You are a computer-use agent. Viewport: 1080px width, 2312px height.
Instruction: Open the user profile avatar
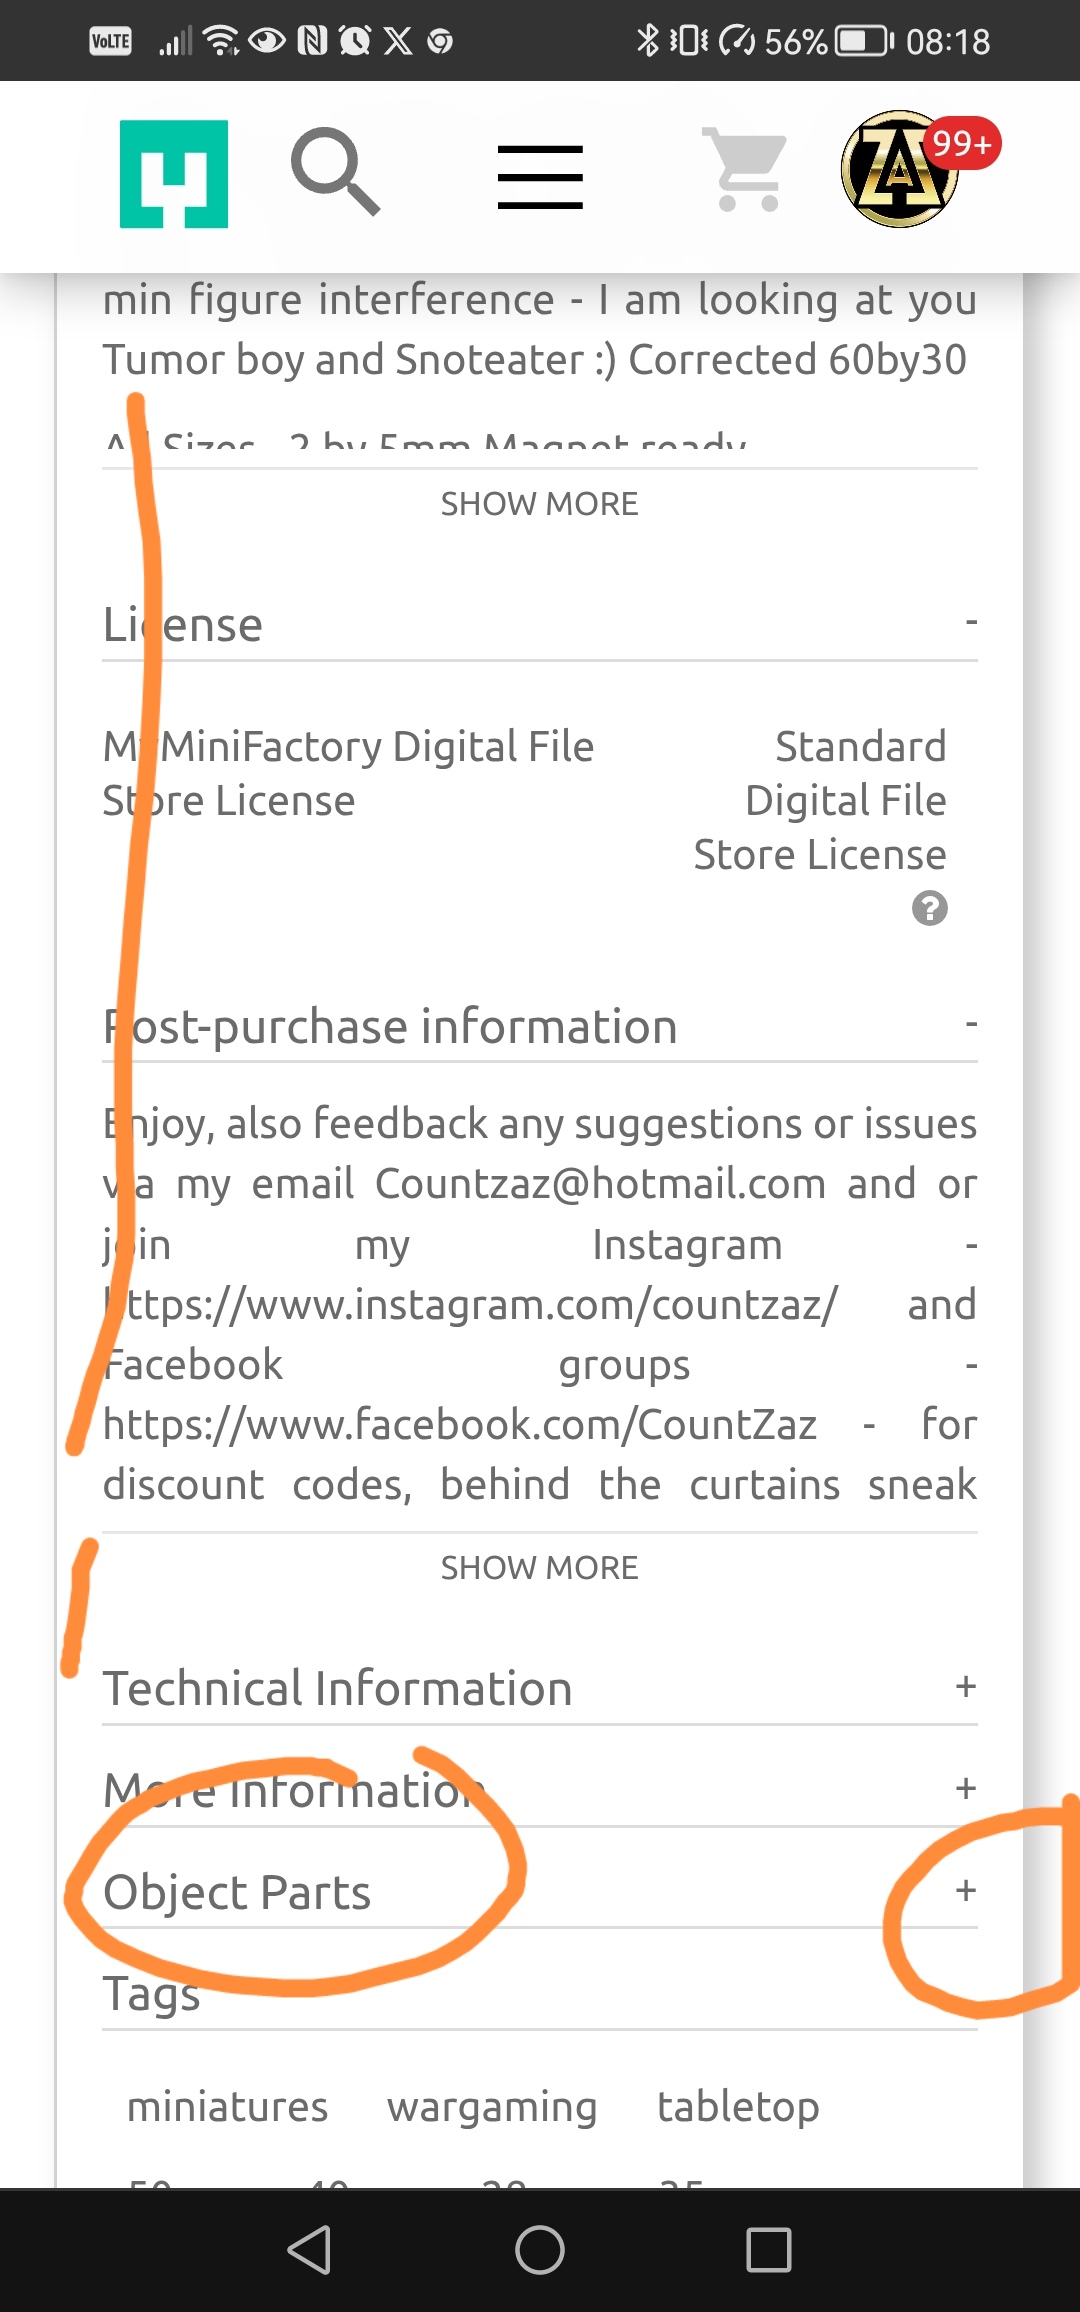[897, 171]
